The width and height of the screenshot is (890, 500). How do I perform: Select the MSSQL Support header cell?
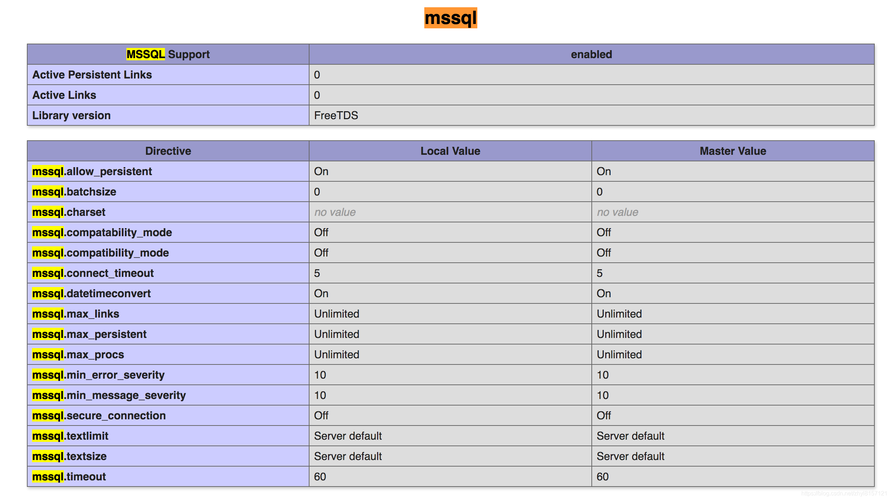coord(168,54)
